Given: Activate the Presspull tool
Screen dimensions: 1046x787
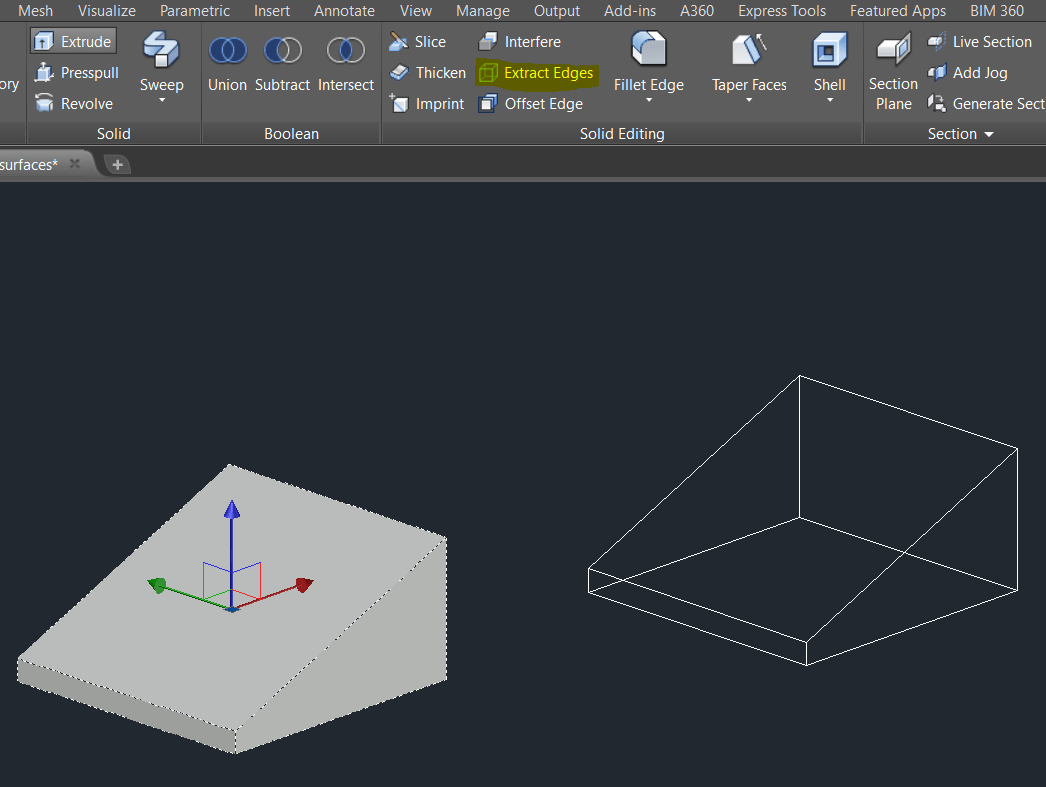Looking at the screenshot, I should 77,72.
